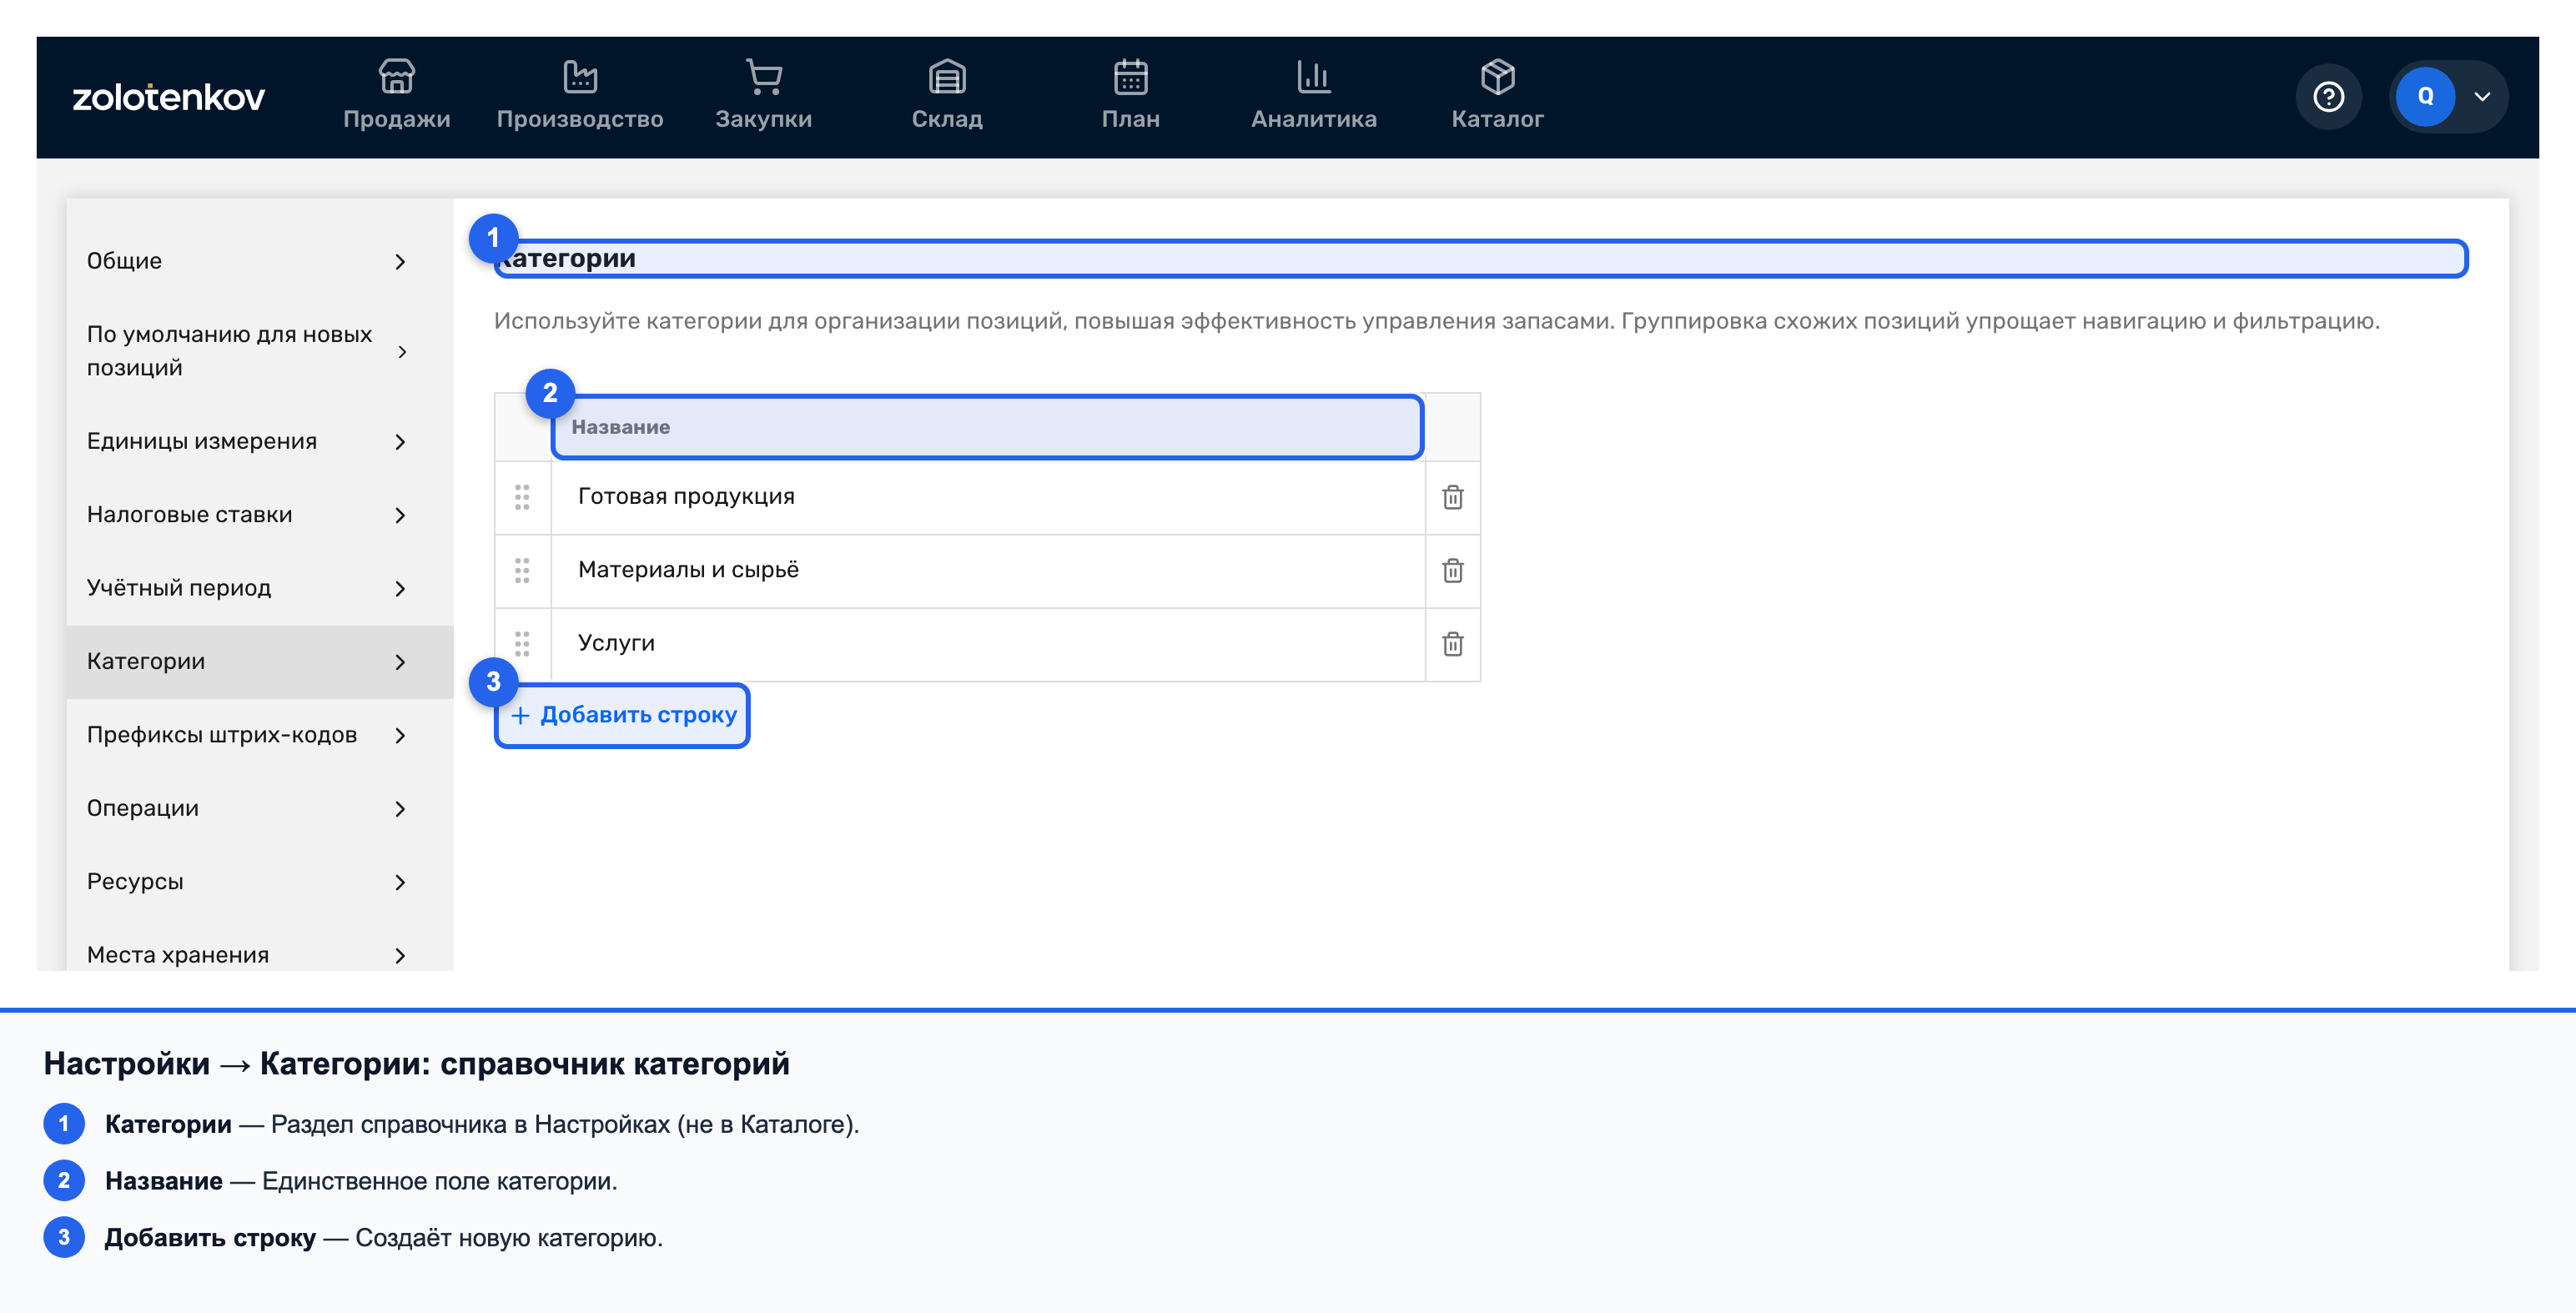Open the Продажи section icon
The image size is (2576, 1313).
(x=396, y=76)
